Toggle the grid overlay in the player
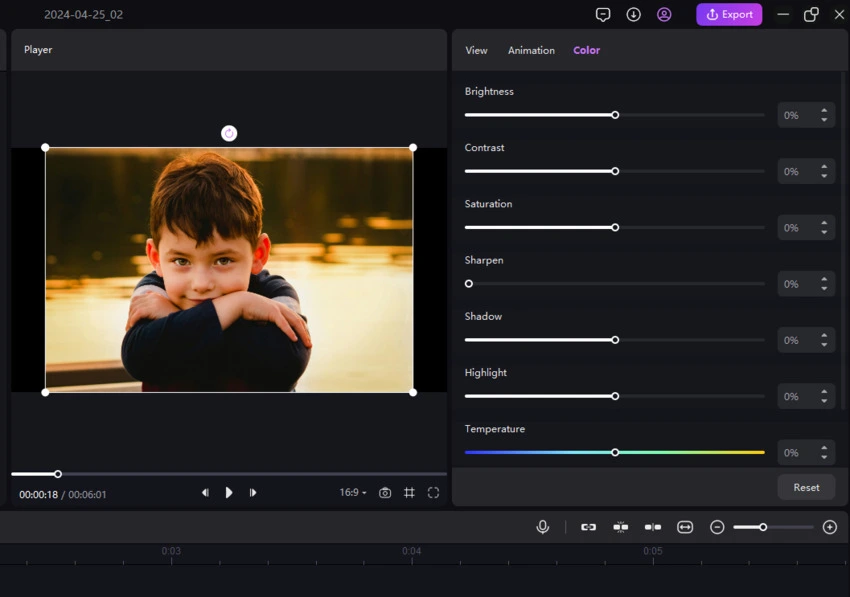Viewport: 850px width, 597px height. pyautogui.click(x=409, y=493)
